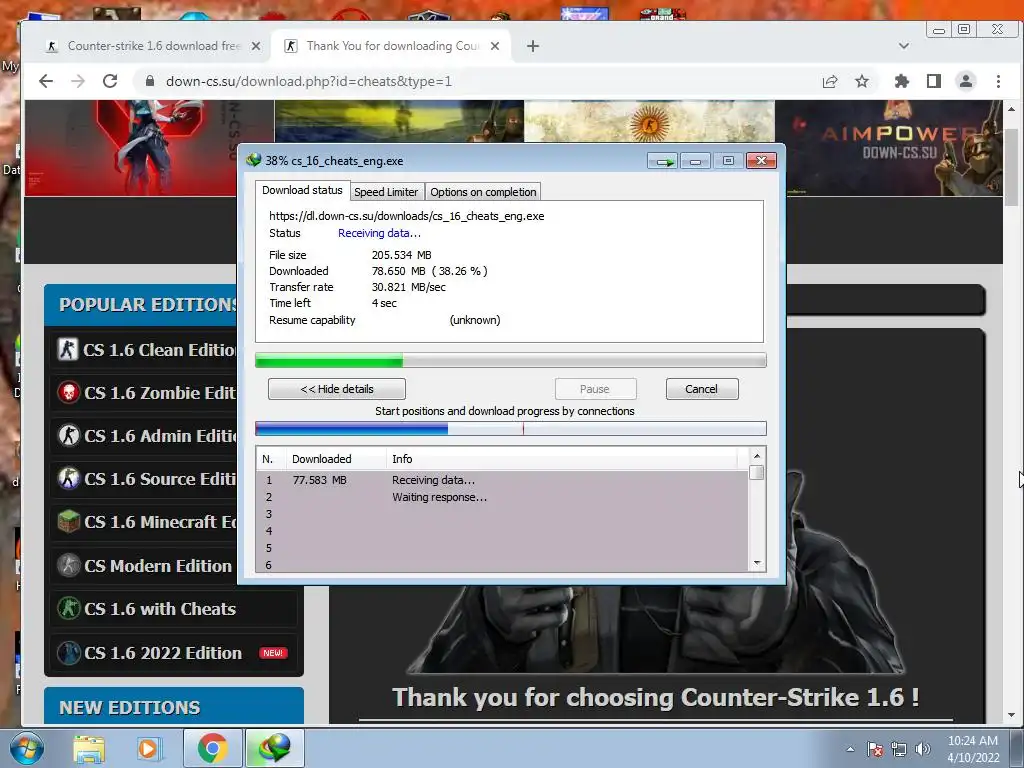Click the padlock site info icon
This screenshot has height=768, width=1024.
[x=150, y=81]
